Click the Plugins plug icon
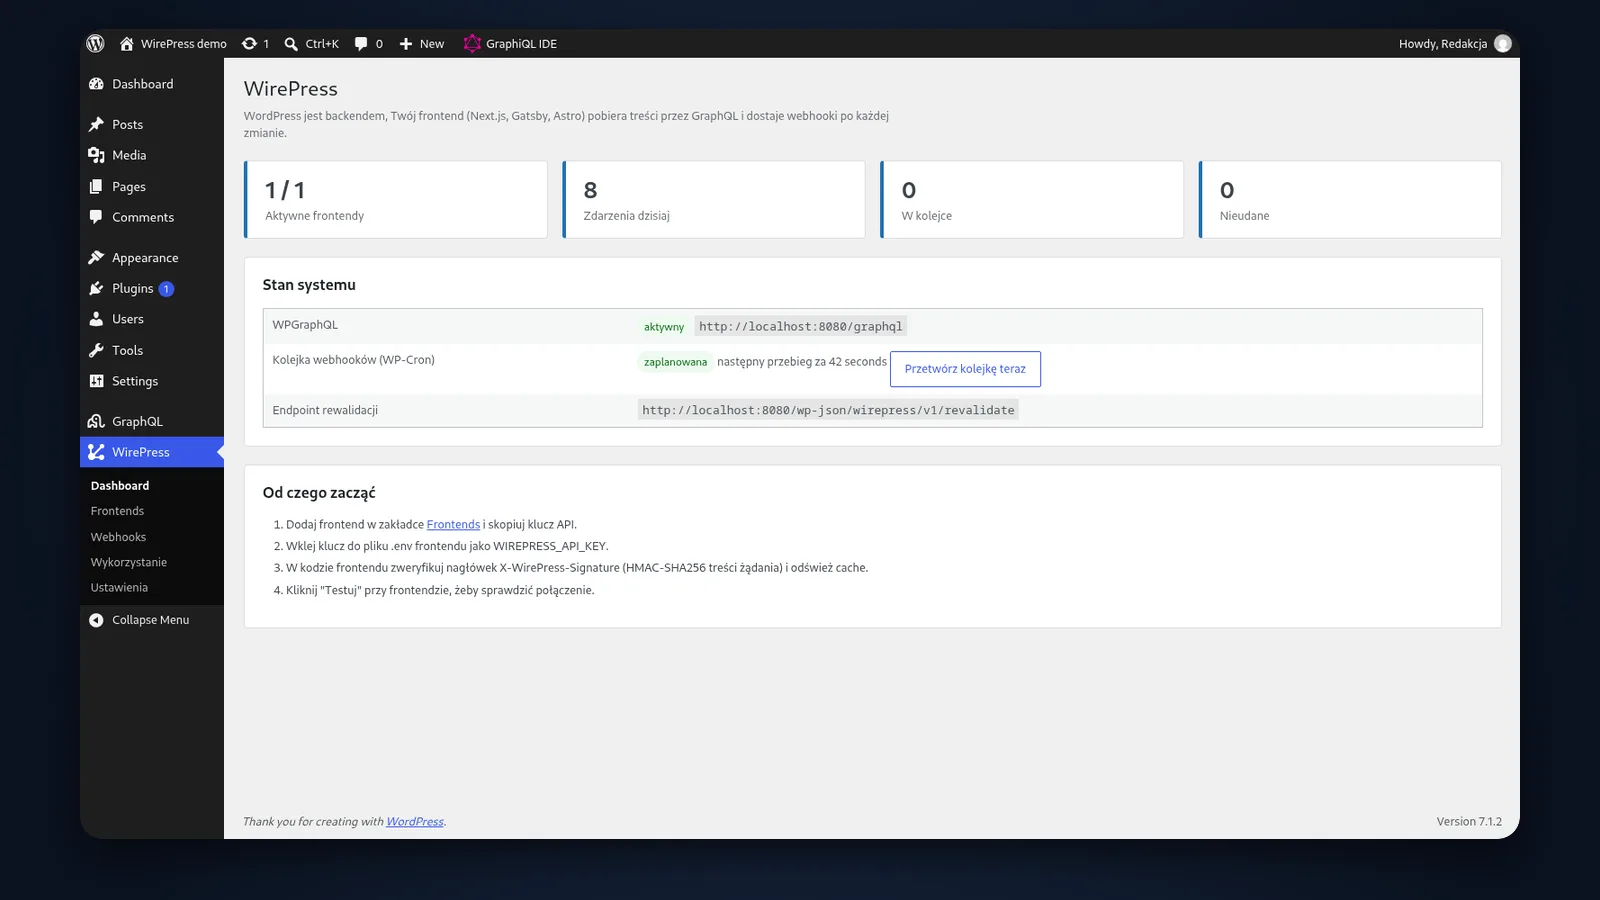Image resolution: width=1600 pixels, height=900 pixels. click(x=96, y=288)
